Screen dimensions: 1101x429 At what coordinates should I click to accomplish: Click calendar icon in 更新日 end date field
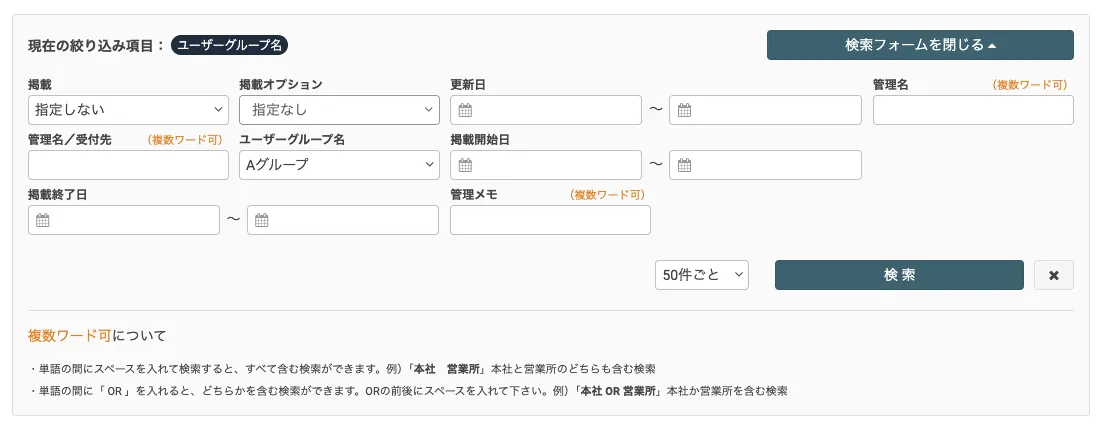coord(684,110)
